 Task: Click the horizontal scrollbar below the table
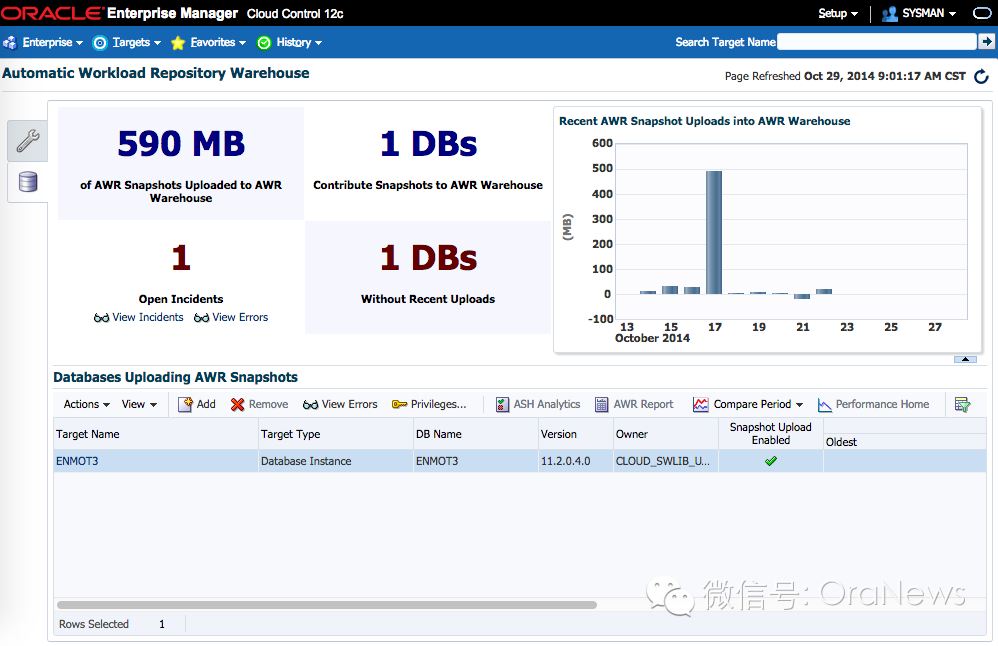[327, 605]
